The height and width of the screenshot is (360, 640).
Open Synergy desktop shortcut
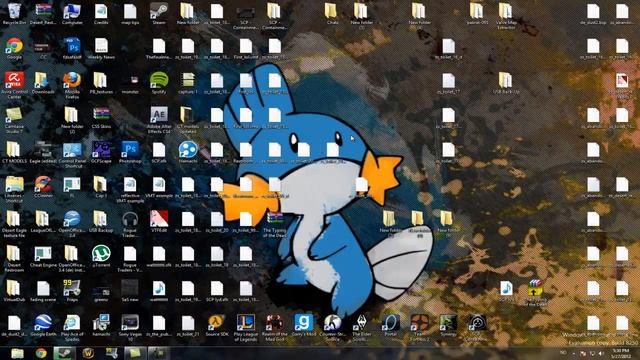pyautogui.click(x=448, y=326)
